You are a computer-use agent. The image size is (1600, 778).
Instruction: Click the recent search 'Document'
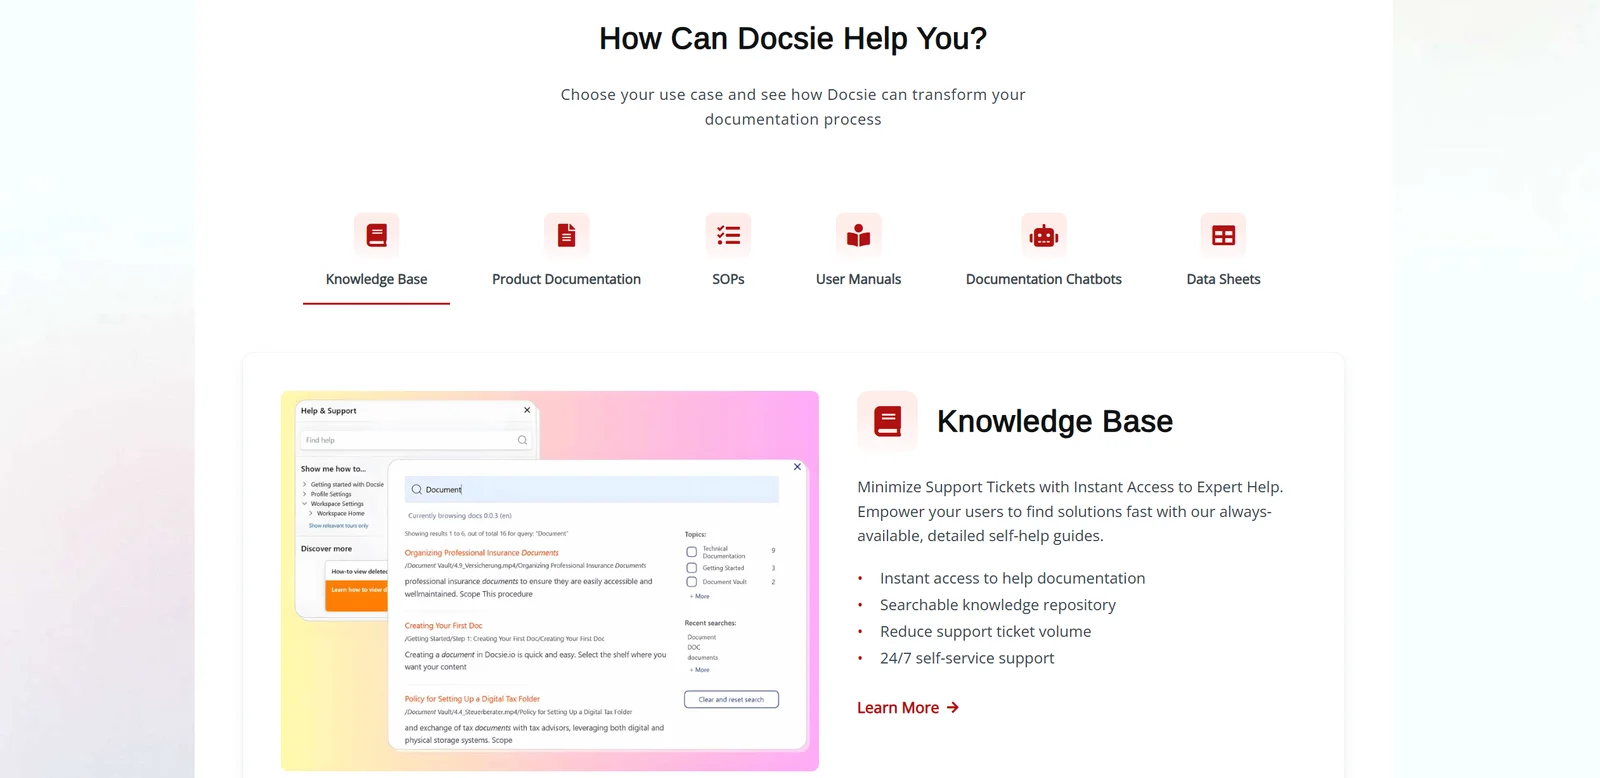coord(702,637)
